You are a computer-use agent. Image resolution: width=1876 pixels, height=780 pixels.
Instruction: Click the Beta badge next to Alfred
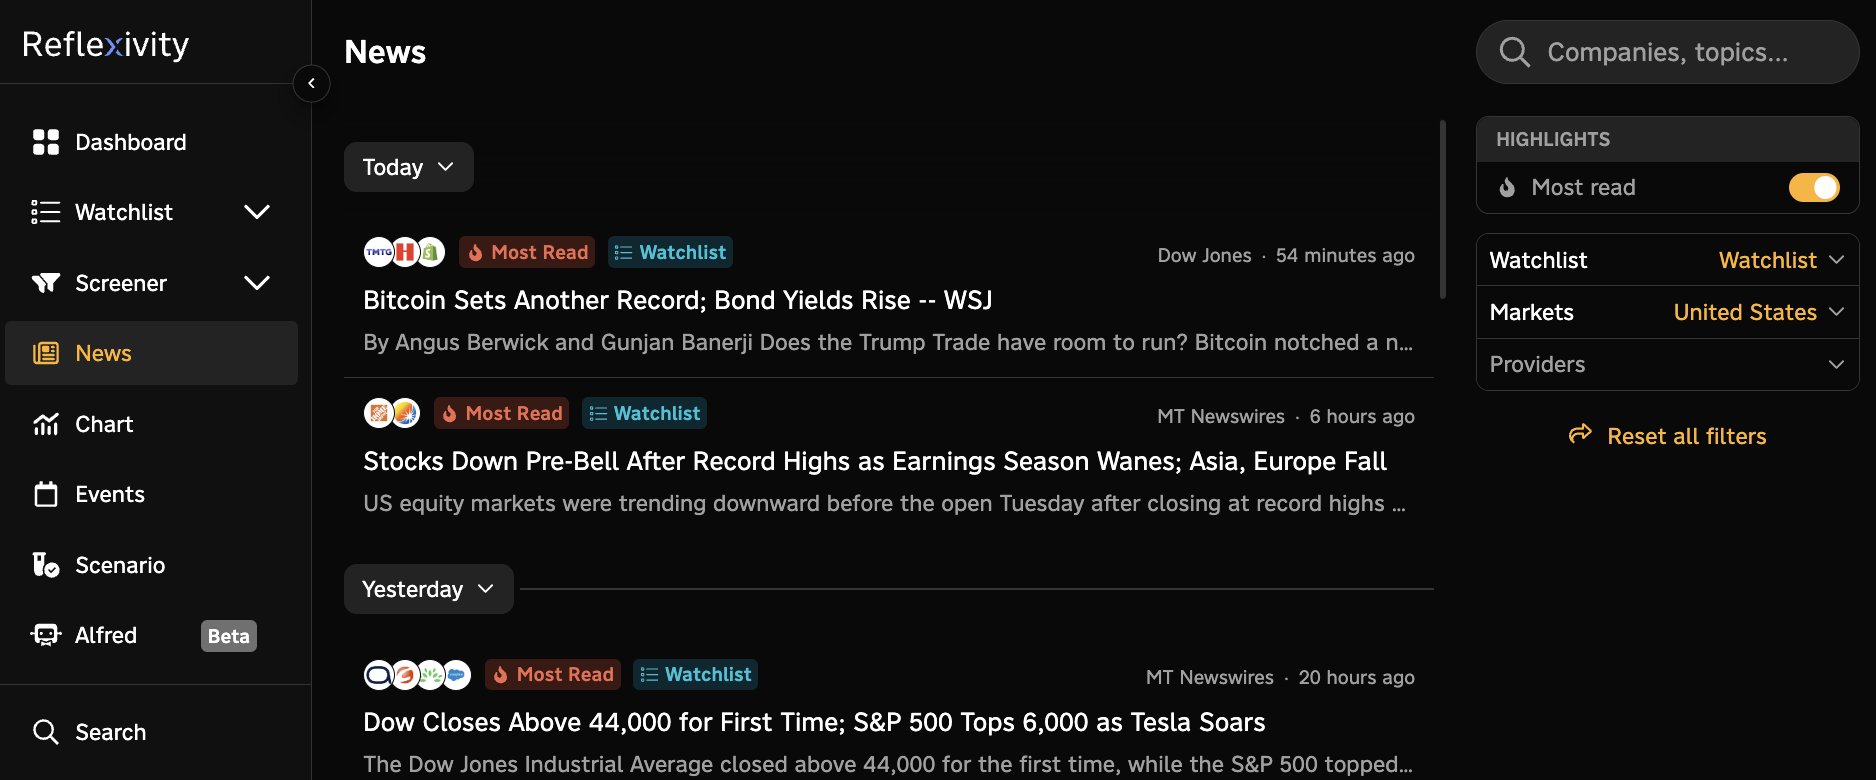click(x=229, y=636)
